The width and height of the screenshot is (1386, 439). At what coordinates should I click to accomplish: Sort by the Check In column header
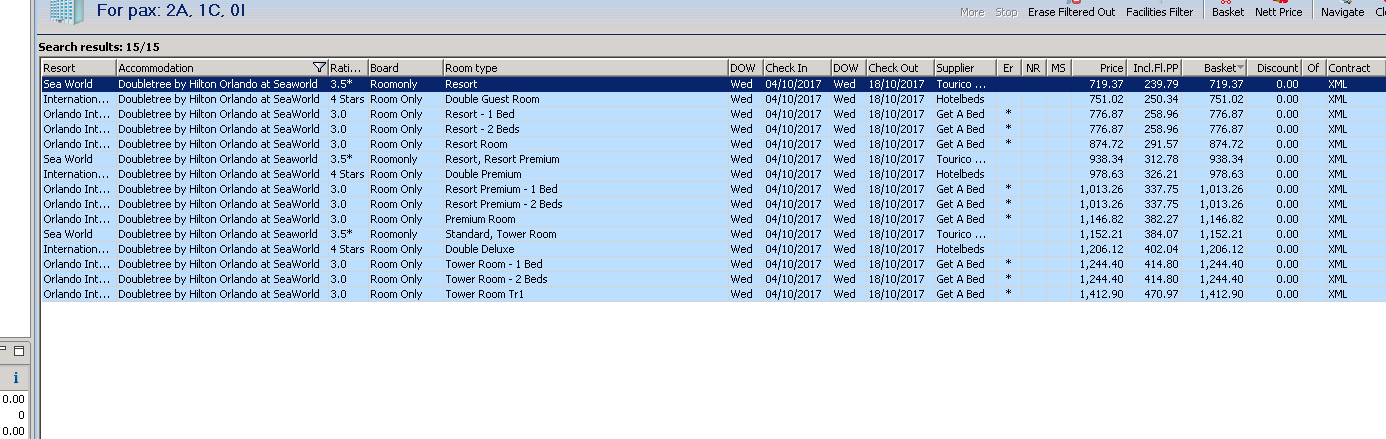tap(796, 68)
